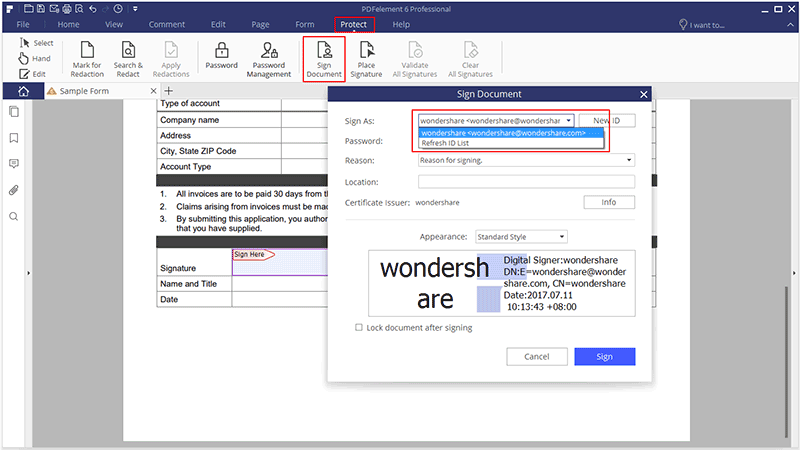Viewport: 800px width, 450px height.
Task: Choose Refresh ID List option
Action: click(x=511, y=143)
